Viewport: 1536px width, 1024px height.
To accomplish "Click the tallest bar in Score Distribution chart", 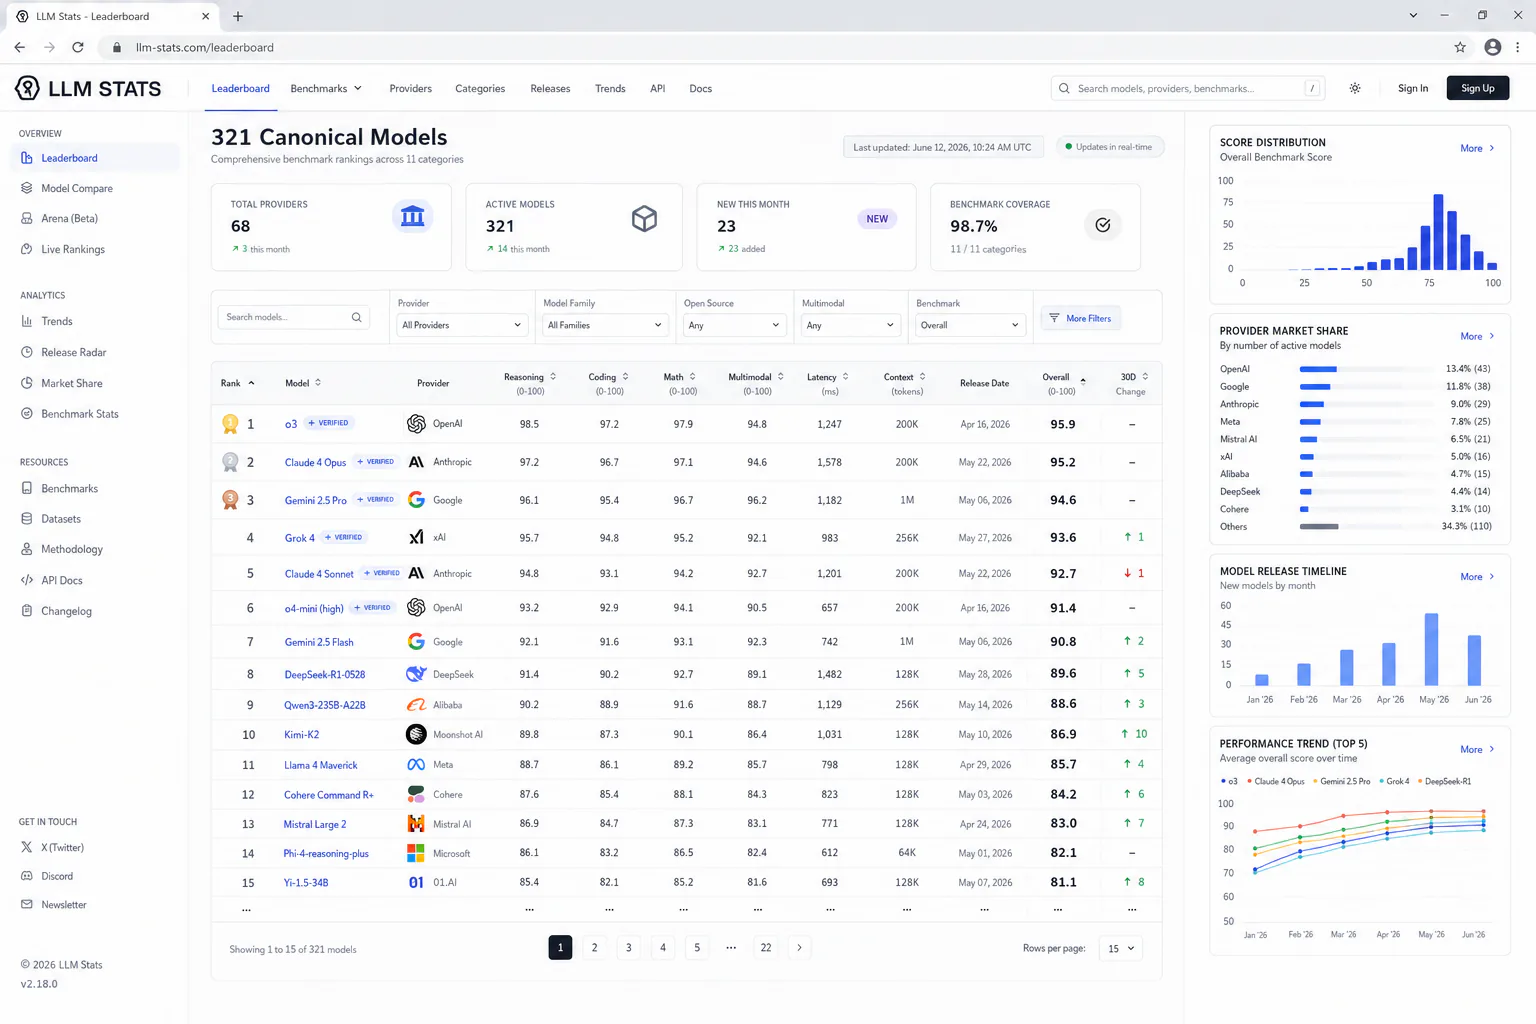I will [1439, 232].
